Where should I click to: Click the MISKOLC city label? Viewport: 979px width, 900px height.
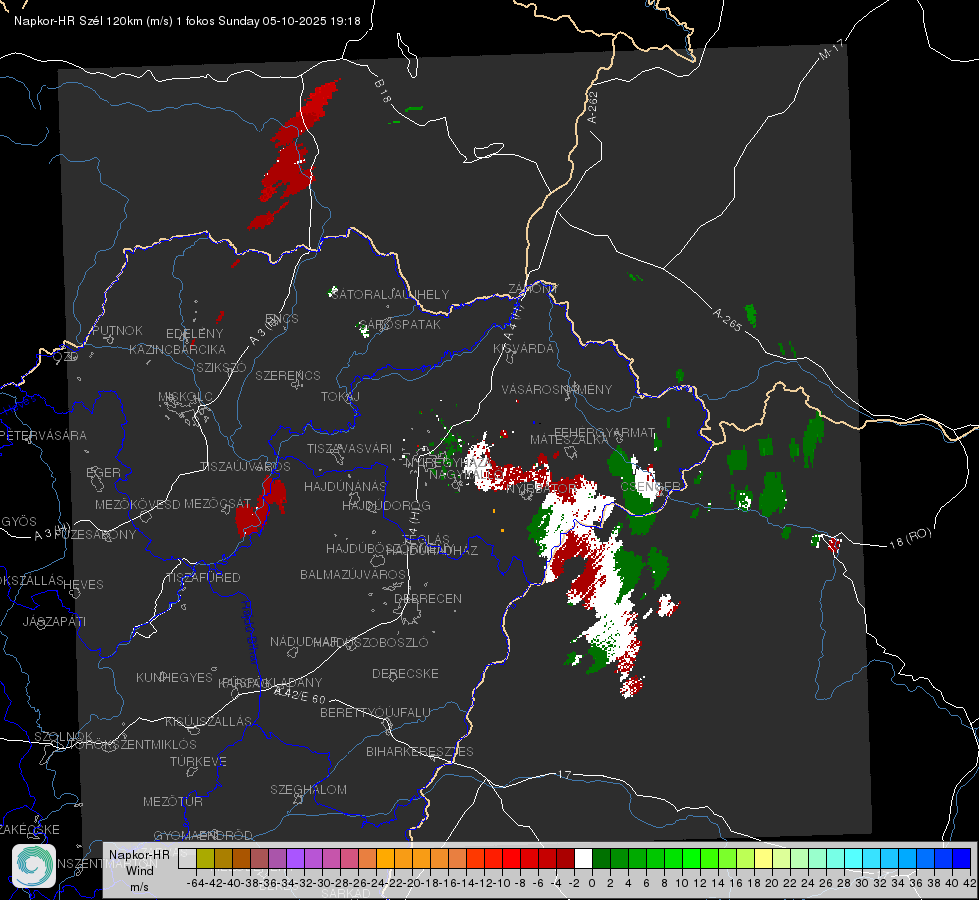pos(185,397)
